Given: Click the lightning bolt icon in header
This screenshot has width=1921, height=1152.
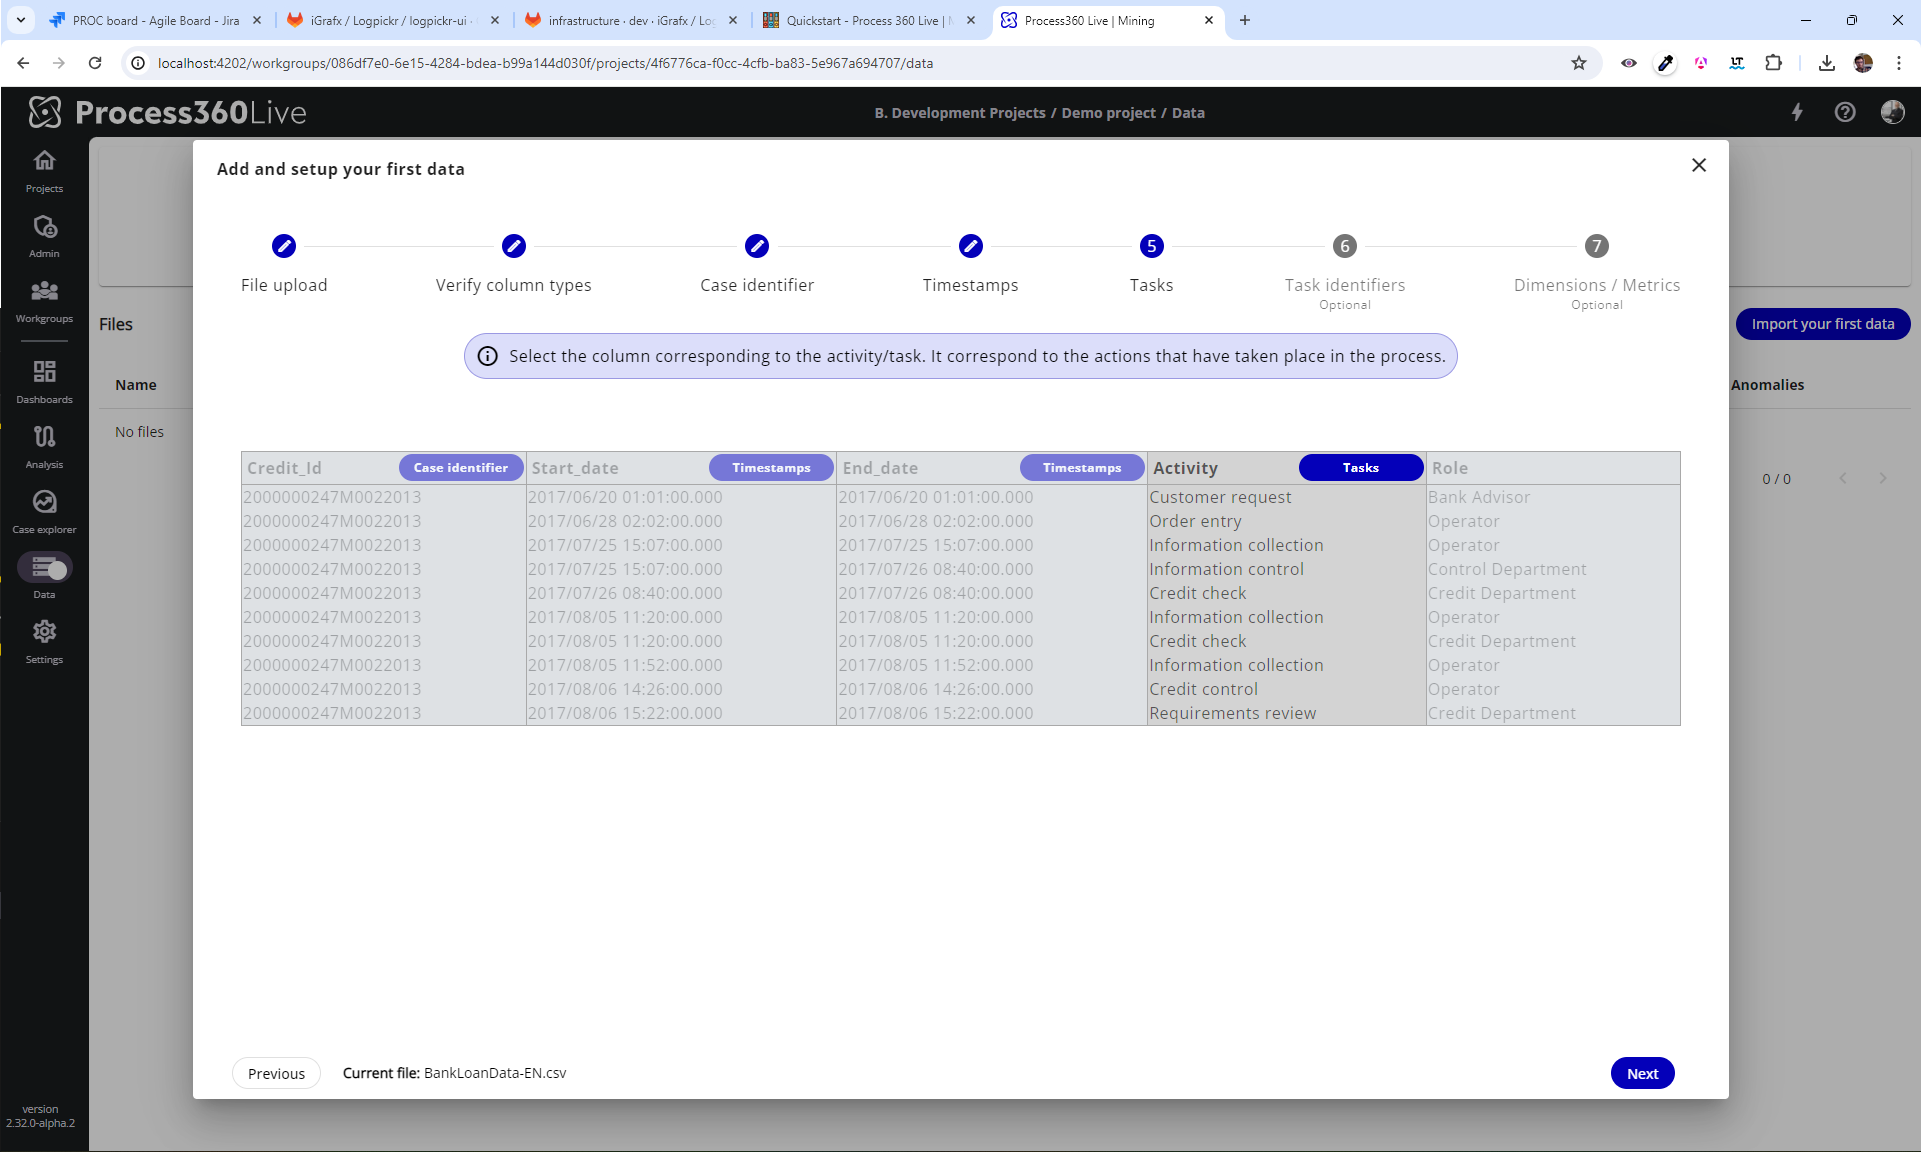Looking at the screenshot, I should [x=1797, y=112].
